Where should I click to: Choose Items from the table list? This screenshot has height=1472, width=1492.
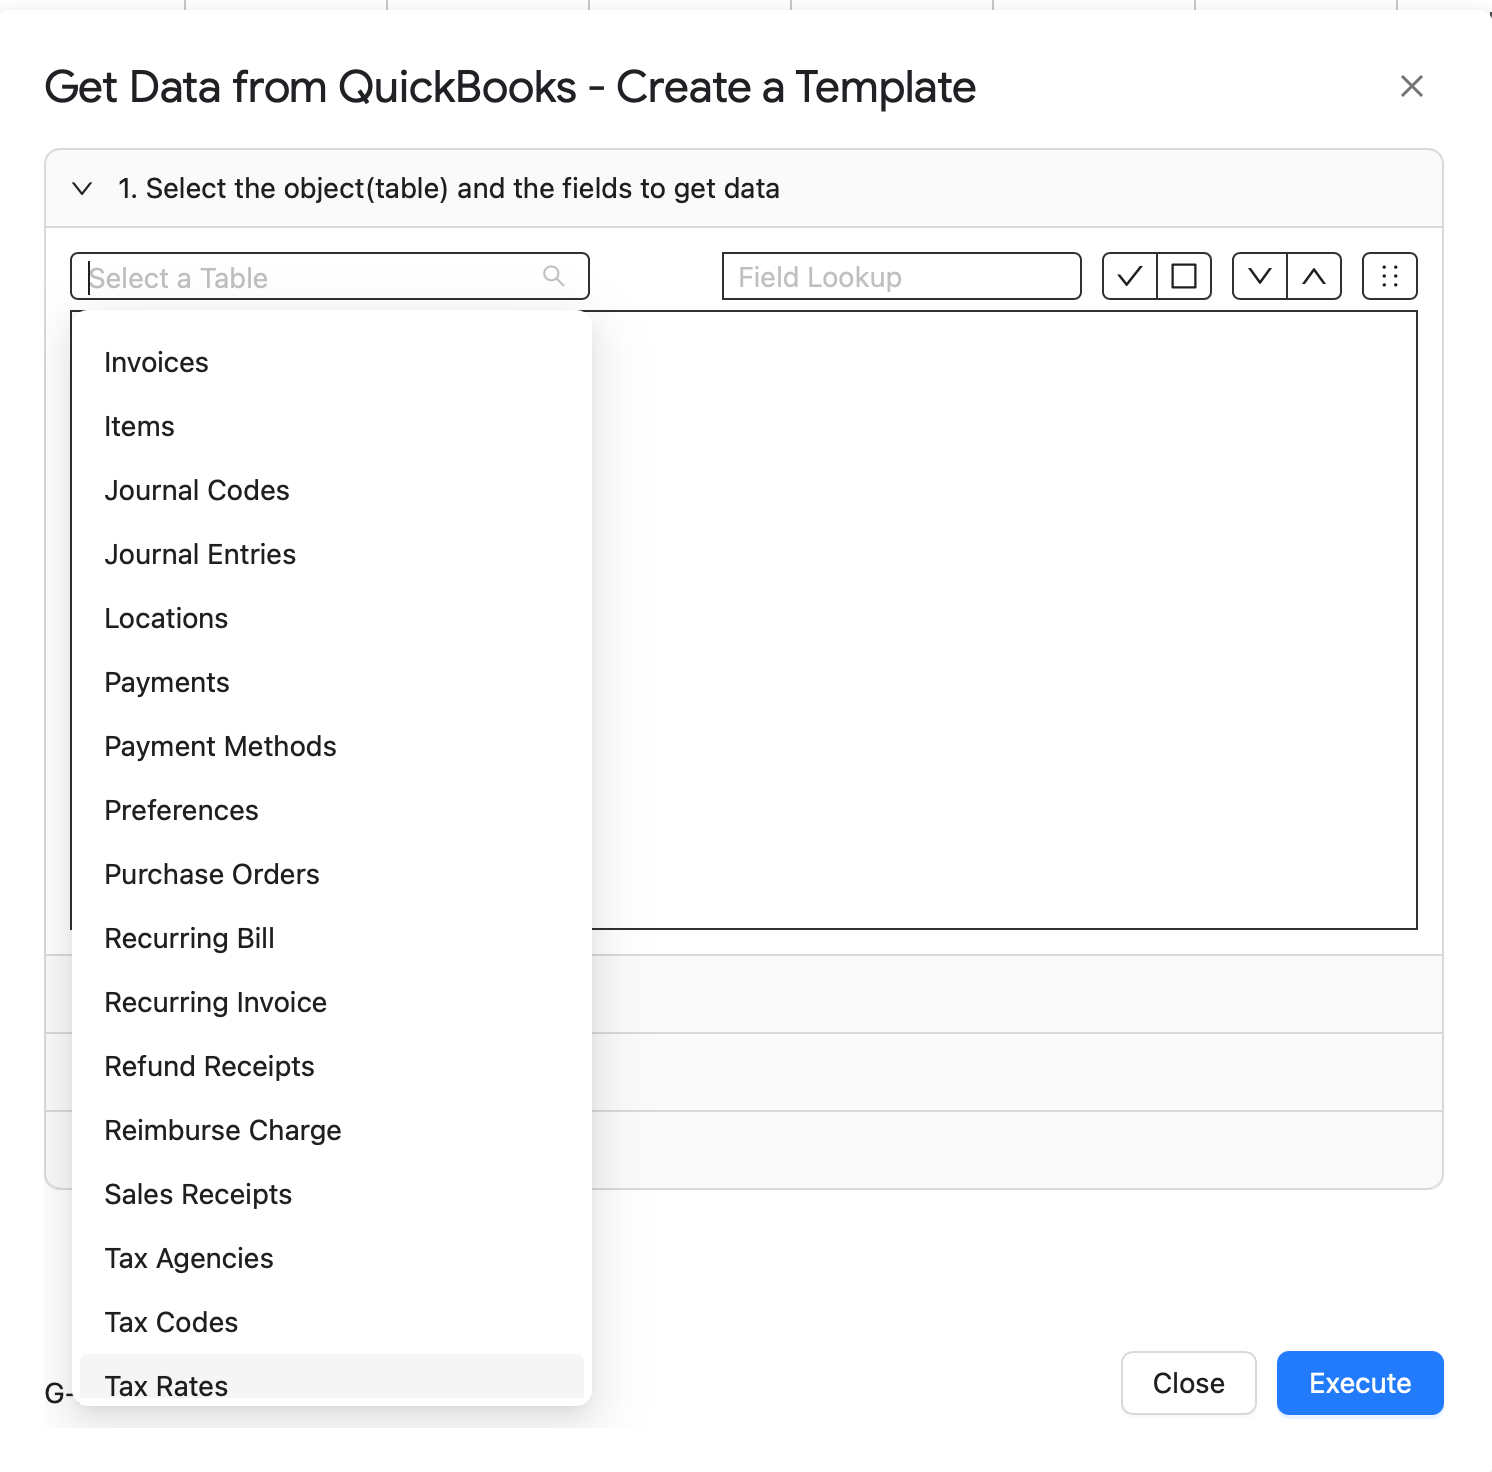coord(332,426)
